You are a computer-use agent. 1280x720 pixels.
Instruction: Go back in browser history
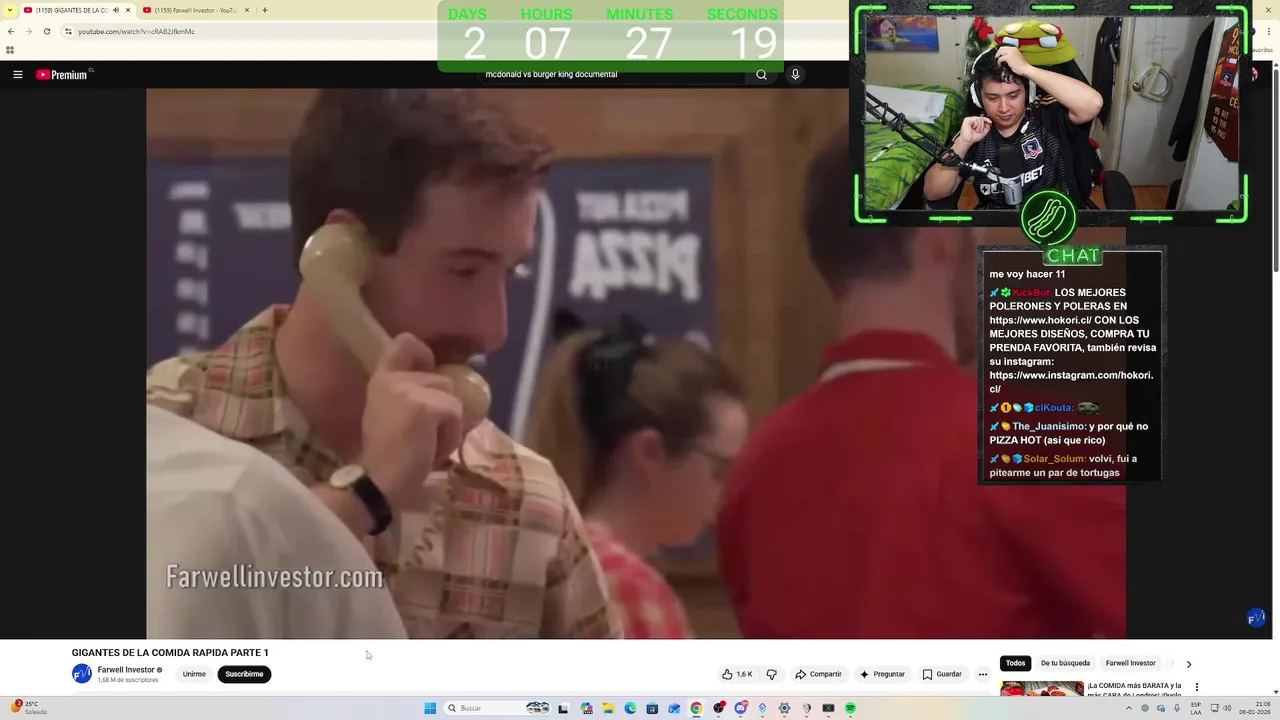pyautogui.click(x=11, y=31)
